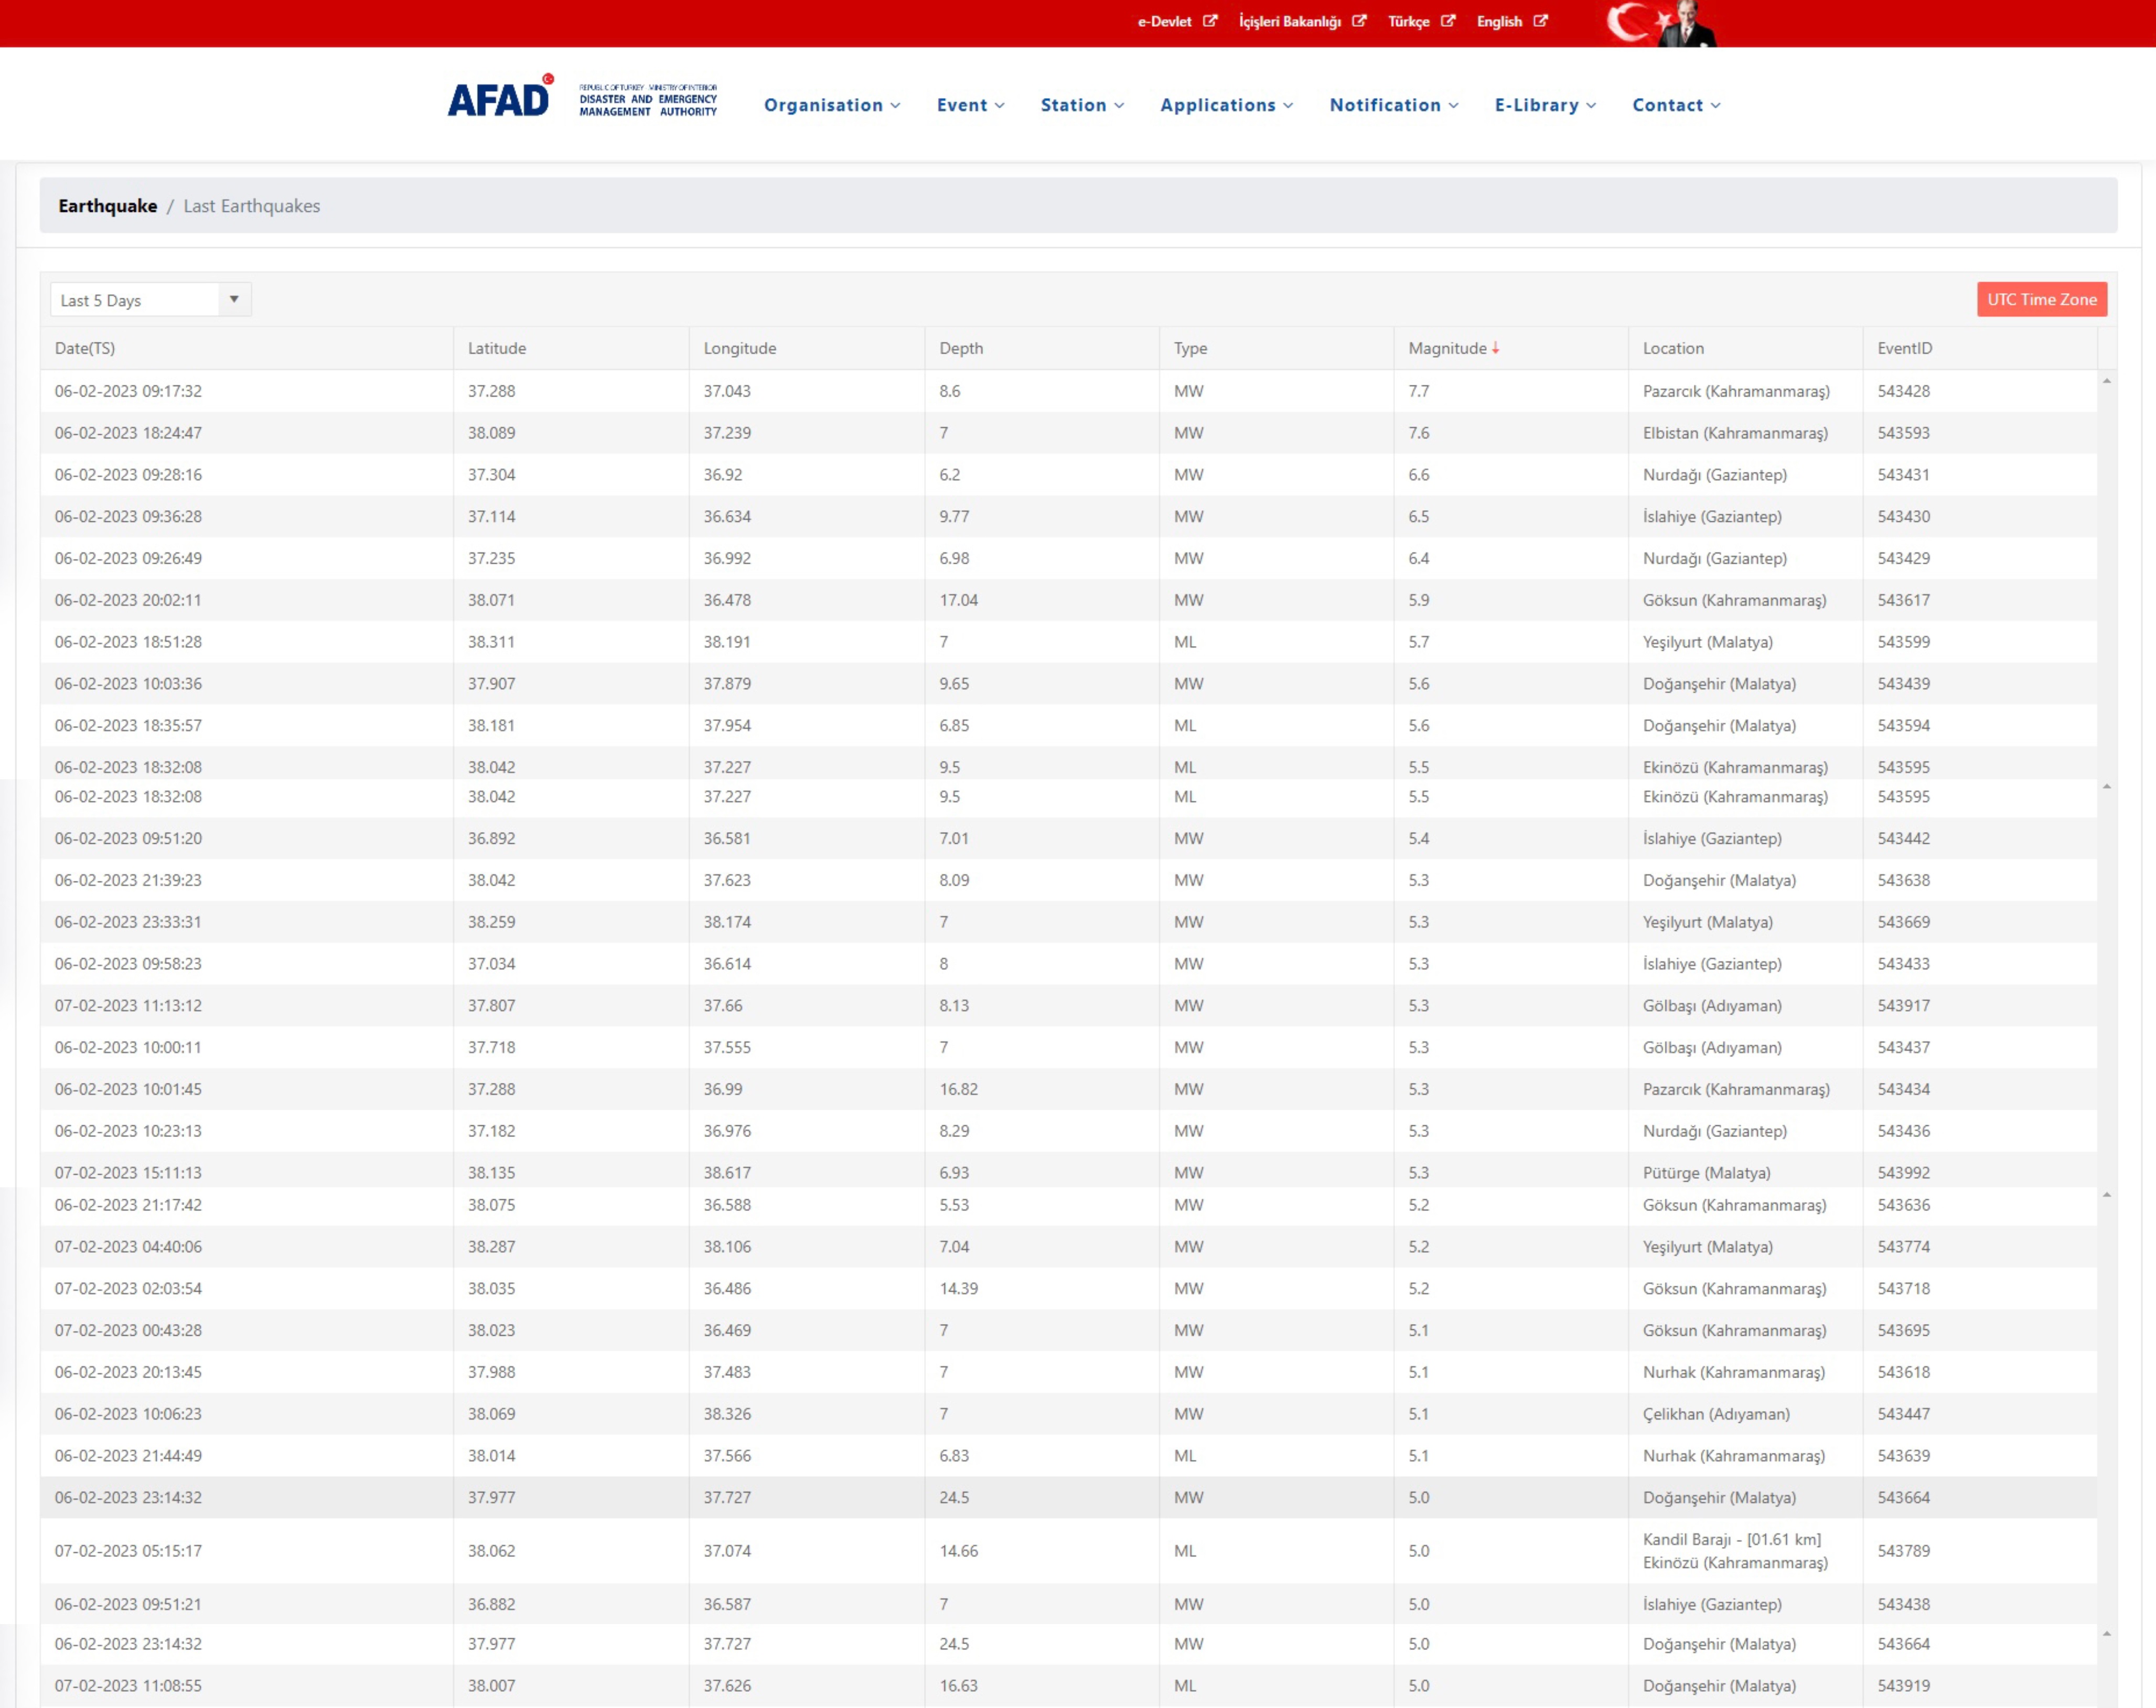Click the external link icon beside İçişleri Bakanlığı
The width and height of the screenshot is (2156, 1708).
coord(1359,21)
